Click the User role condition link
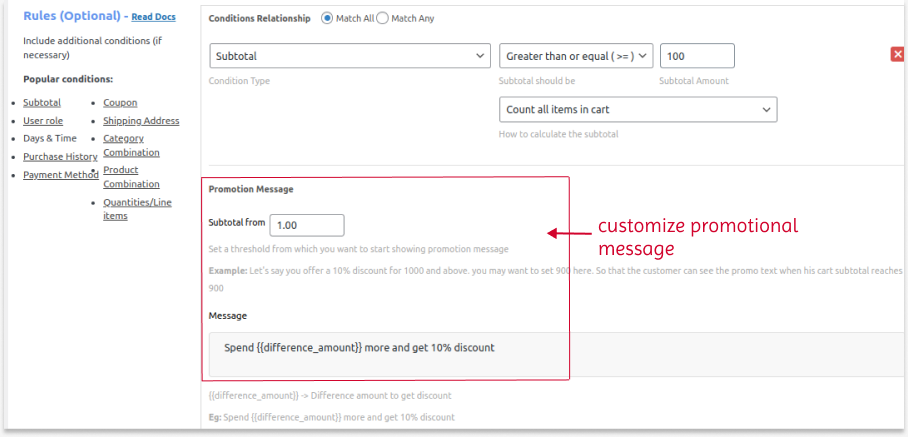 43,120
